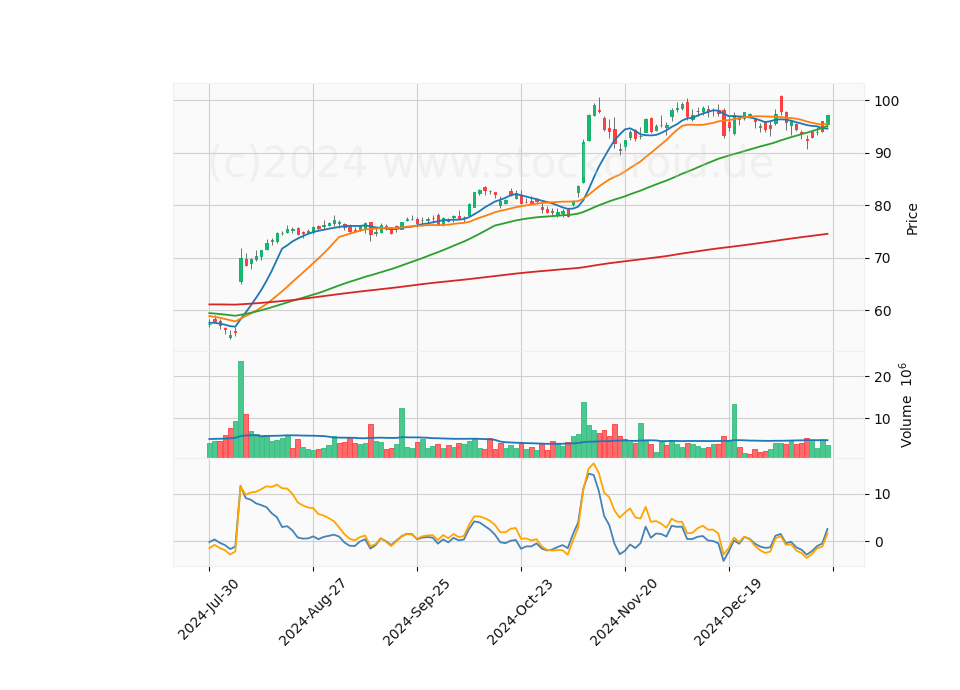Click the Volume axis title
Viewport: 960px width, 690px height.
[906, 405]
